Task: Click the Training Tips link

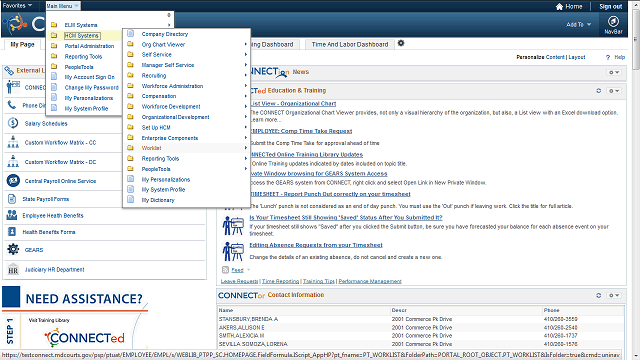Action: [318, 281]
